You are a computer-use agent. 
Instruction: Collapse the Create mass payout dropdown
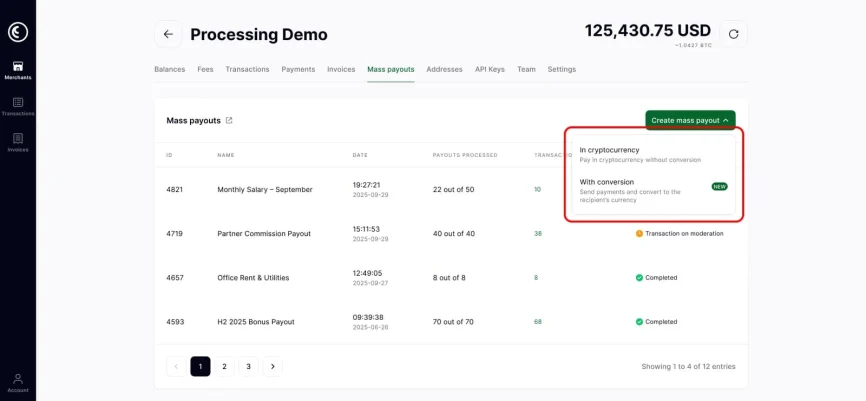tap(690, 120)
